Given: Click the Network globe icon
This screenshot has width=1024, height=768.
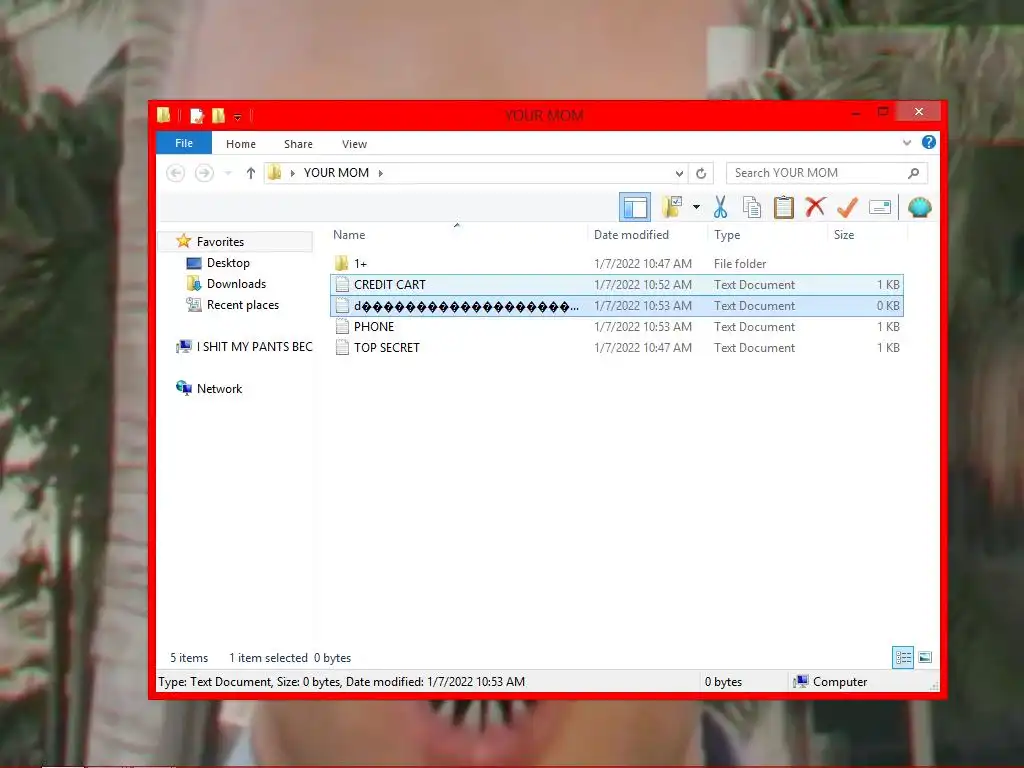Looking at the screenshot, I should point(184,388).
